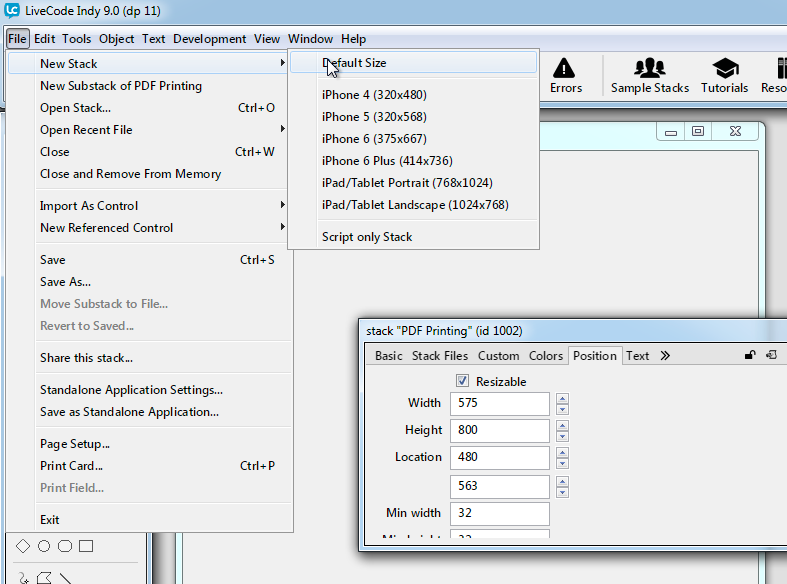Open the Development menu
This screenshot has height=584, width=787.
pyautogui.click(x=209, y=39)
